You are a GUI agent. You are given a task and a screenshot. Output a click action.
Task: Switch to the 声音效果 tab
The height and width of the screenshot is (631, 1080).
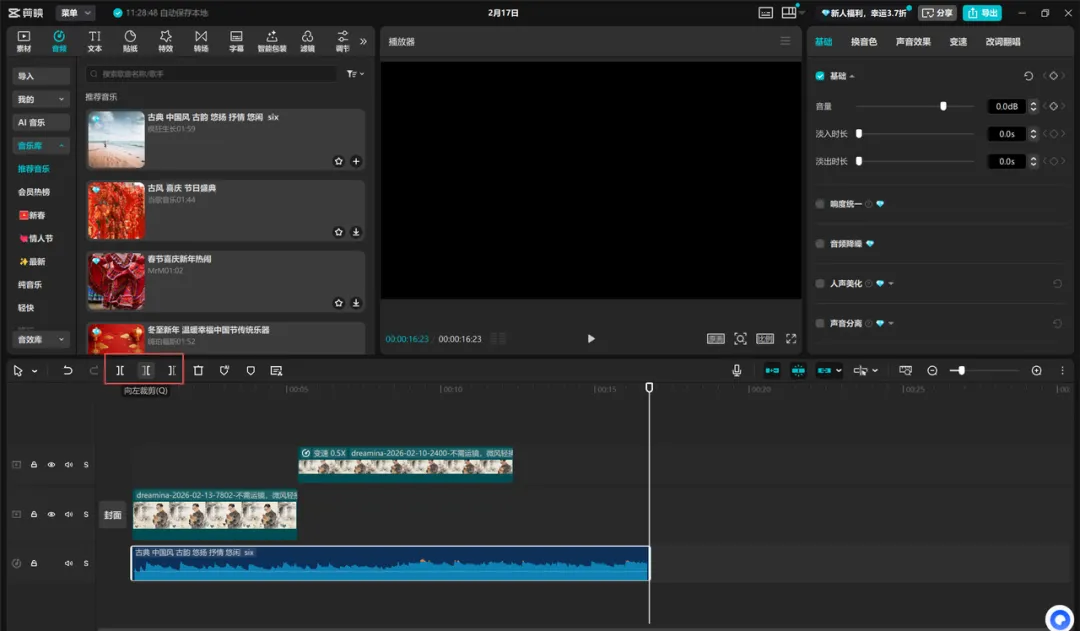[x=913, y=42]
